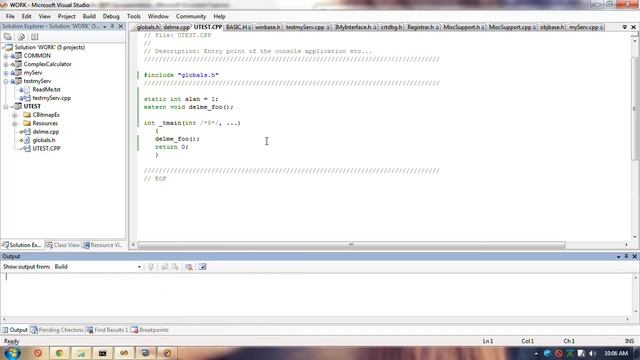This screenshot has width=640, height=360.
Task: Toggle auto hide pin on Output panel
Action: coord(626,256)
